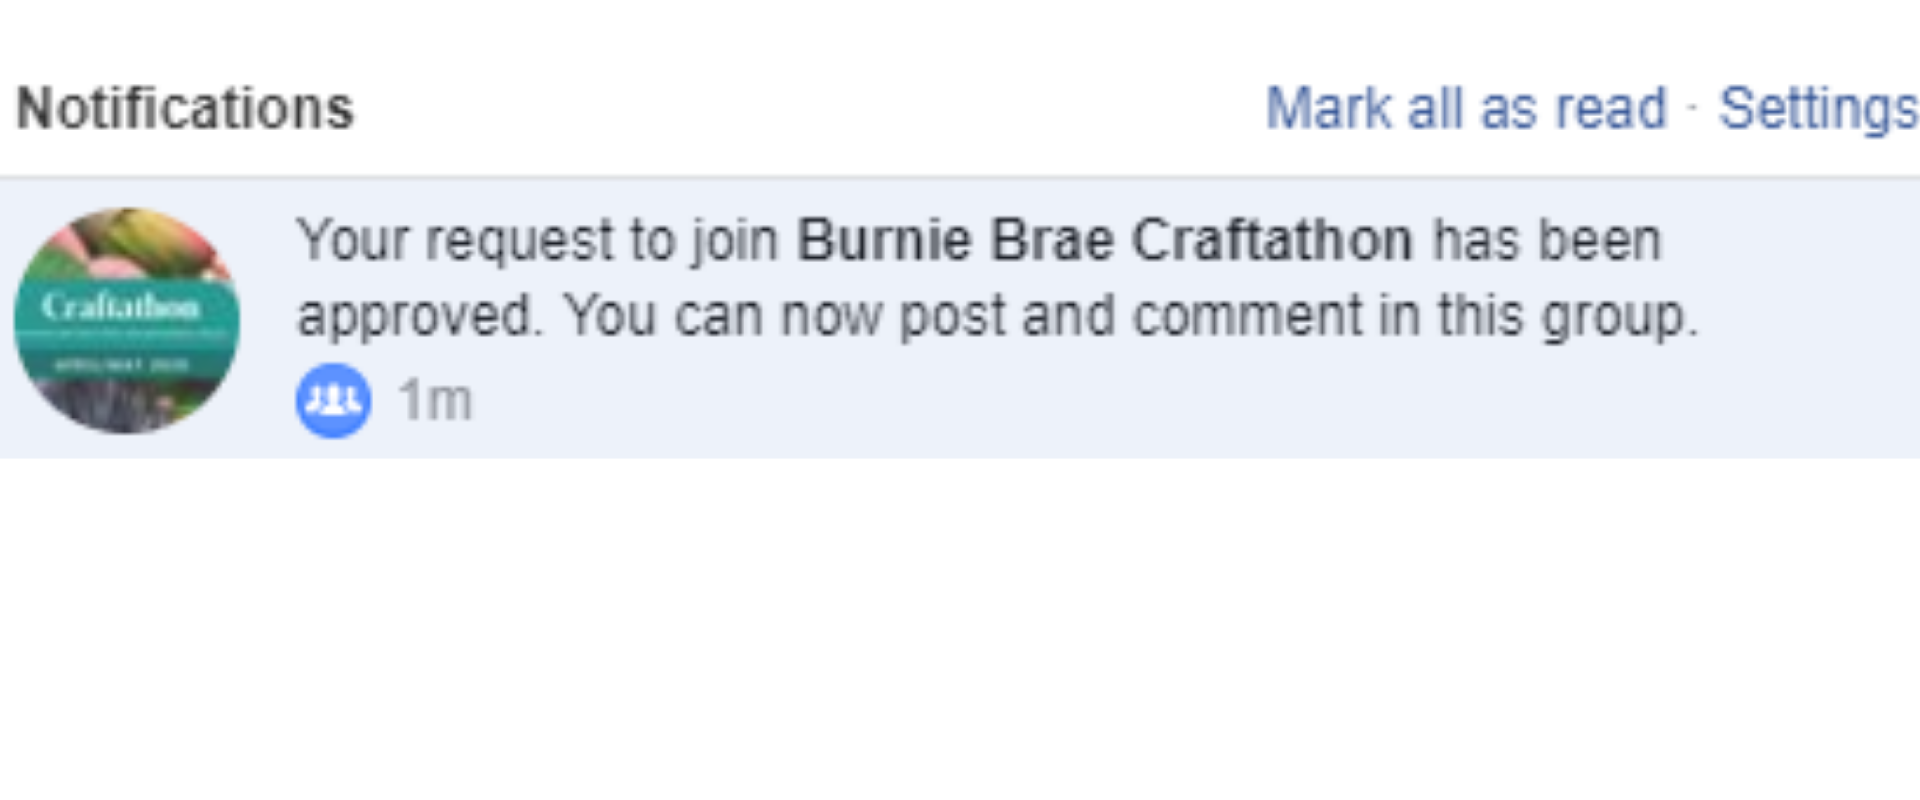
Task: Mark all notifications as read
Action: (x=1466, y=108)
